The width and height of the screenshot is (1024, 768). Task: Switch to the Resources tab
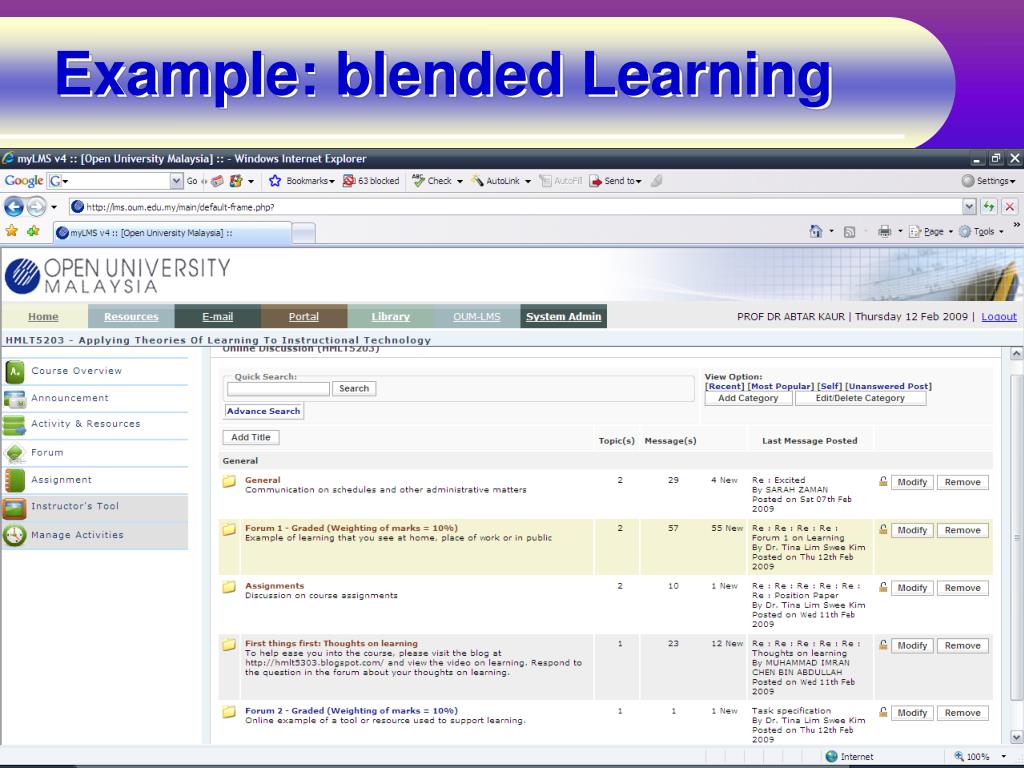(x=131, y=317)
